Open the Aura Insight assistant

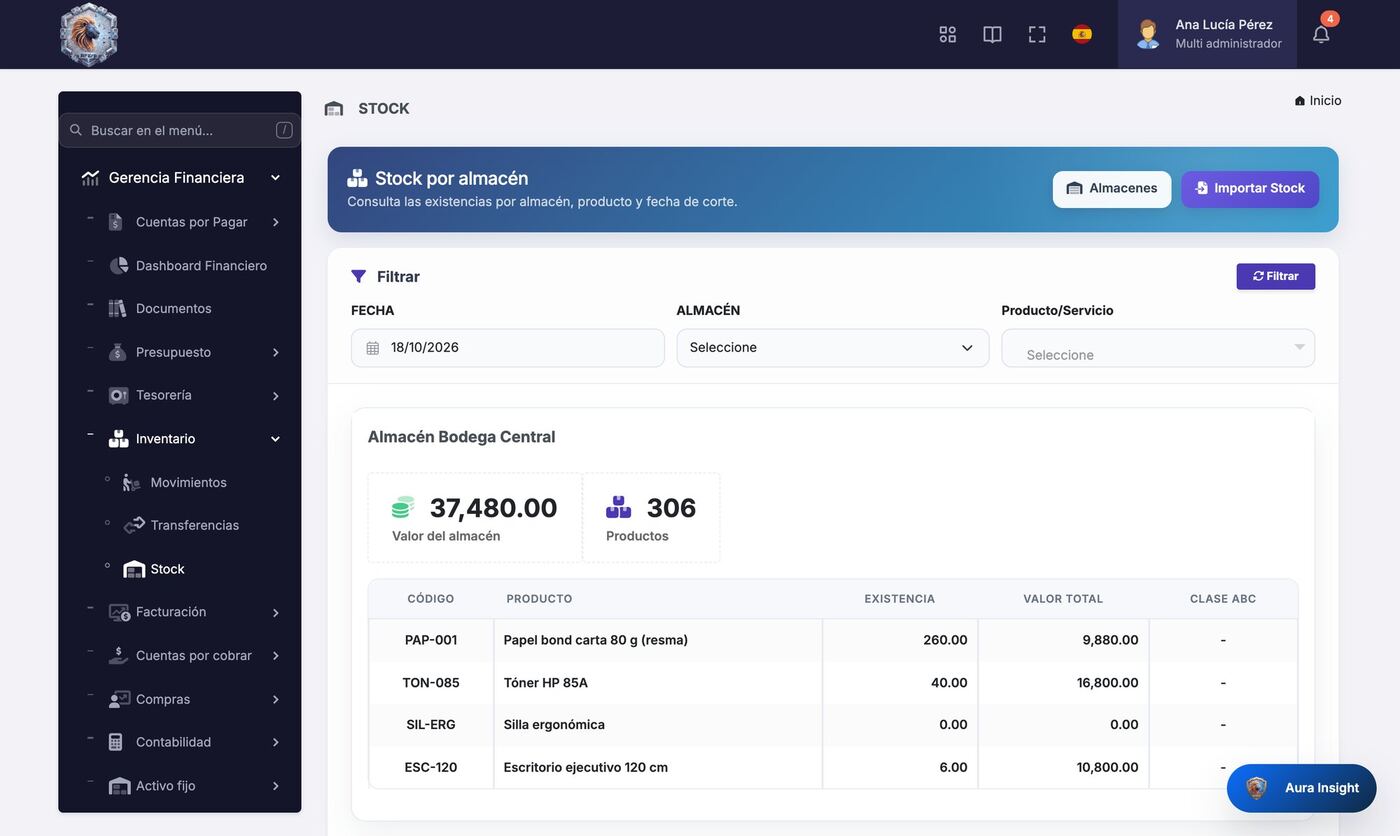click(1302, 788)
